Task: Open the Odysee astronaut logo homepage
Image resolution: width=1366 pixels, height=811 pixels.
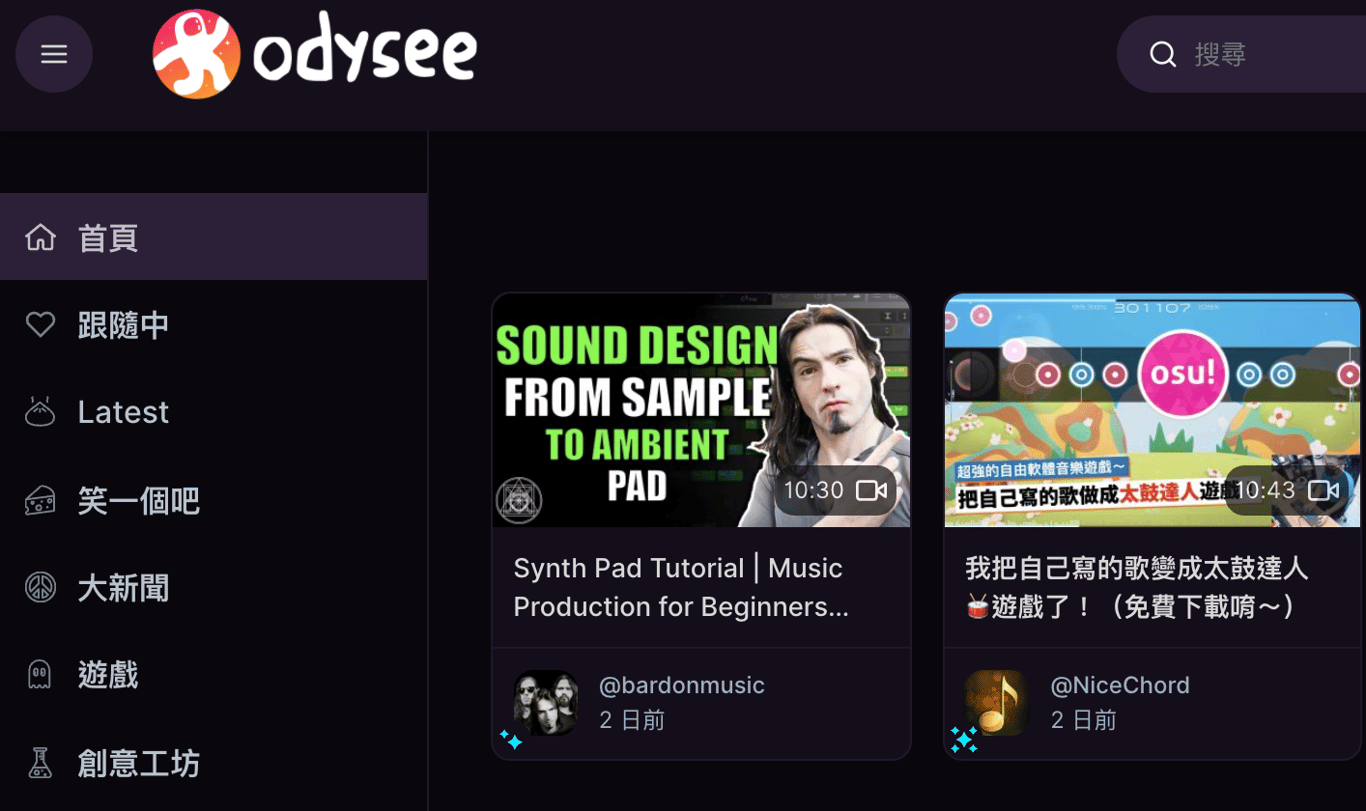Action: [314, 54]
